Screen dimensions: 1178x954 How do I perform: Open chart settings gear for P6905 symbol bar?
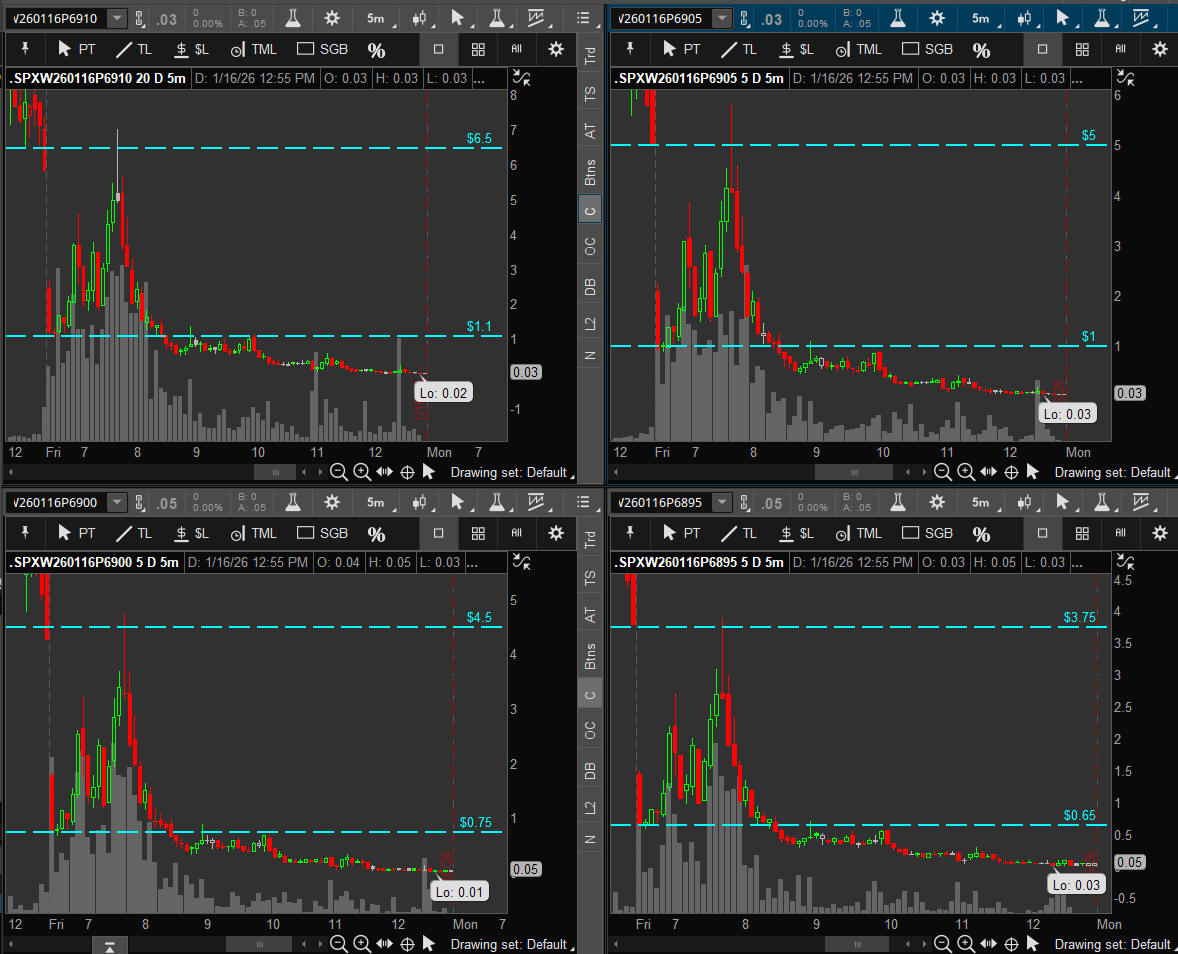click(937, 18)
